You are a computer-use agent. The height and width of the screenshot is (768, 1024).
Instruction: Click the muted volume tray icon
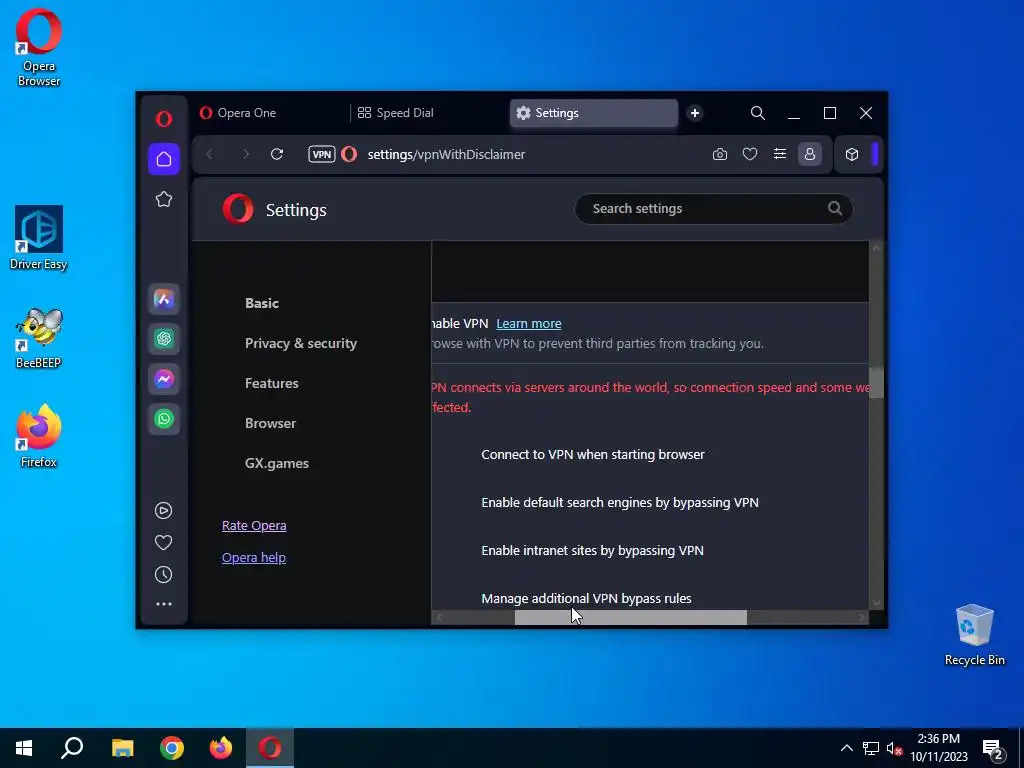coord(894,748)
